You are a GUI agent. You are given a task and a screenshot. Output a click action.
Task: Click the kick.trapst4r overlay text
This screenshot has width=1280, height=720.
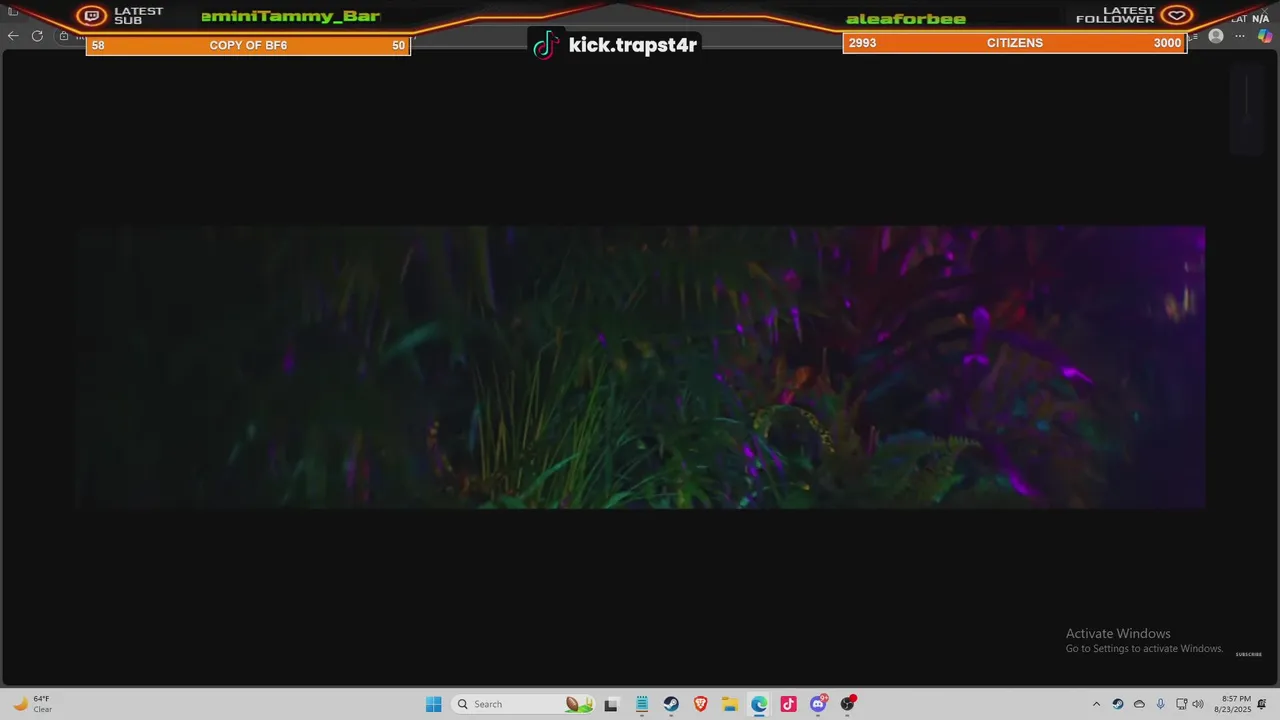point(632,45)
